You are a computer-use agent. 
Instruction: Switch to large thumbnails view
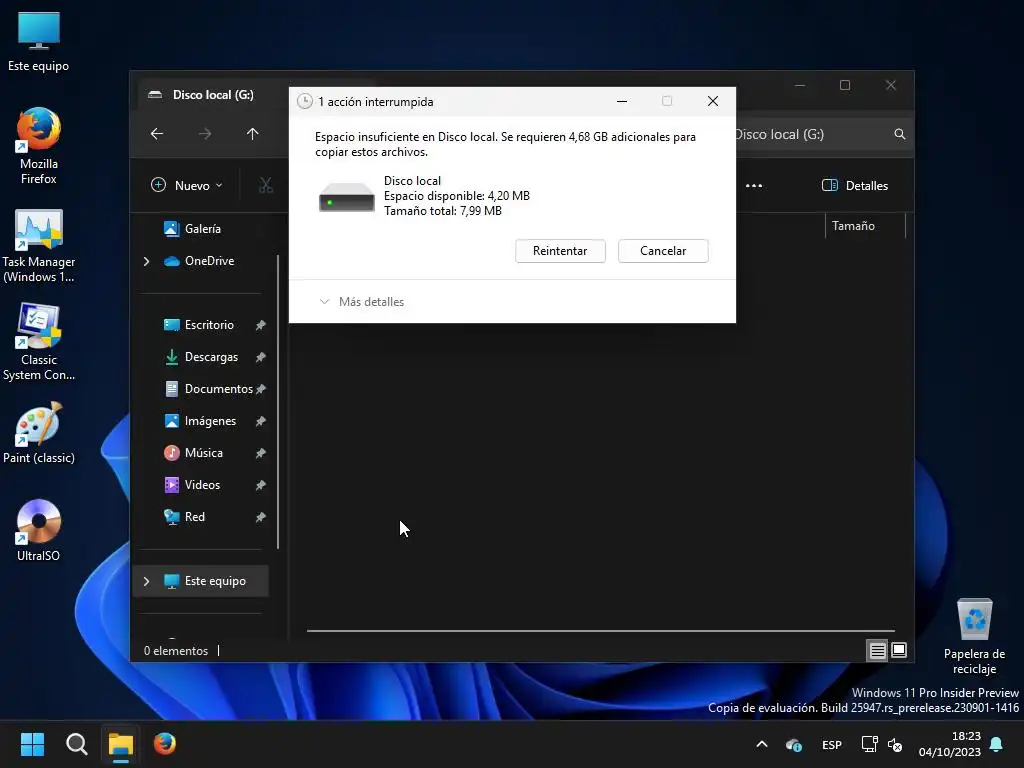coord(899,650)
